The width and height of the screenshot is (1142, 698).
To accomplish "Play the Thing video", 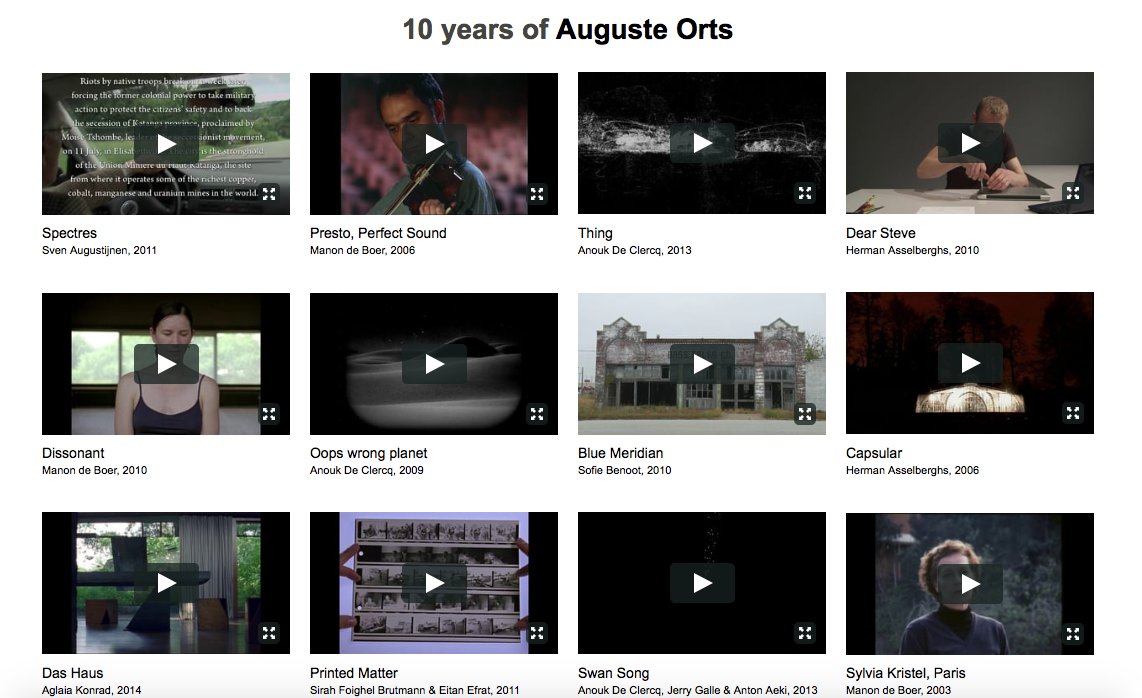I will 702,144.
